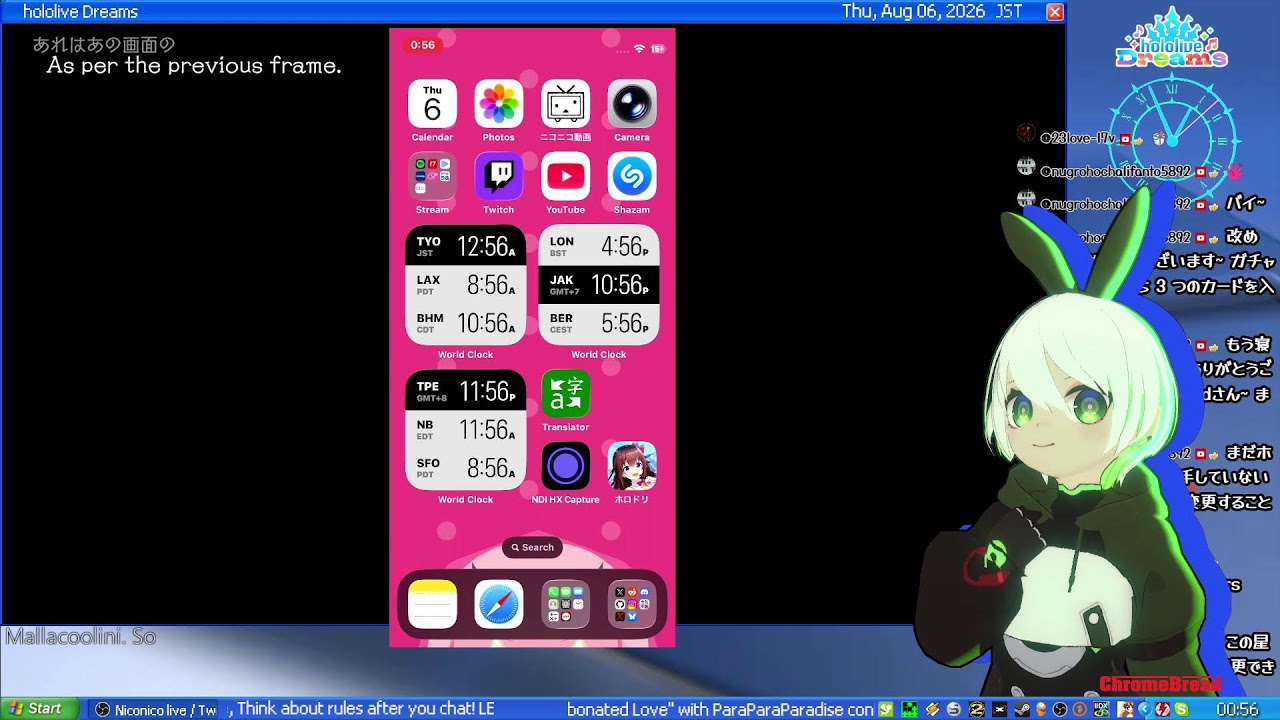The height and width of the screenshot is (720, 1280).
Task: Expand hidden tray icons with the arrow
Action: point(1144,709)
